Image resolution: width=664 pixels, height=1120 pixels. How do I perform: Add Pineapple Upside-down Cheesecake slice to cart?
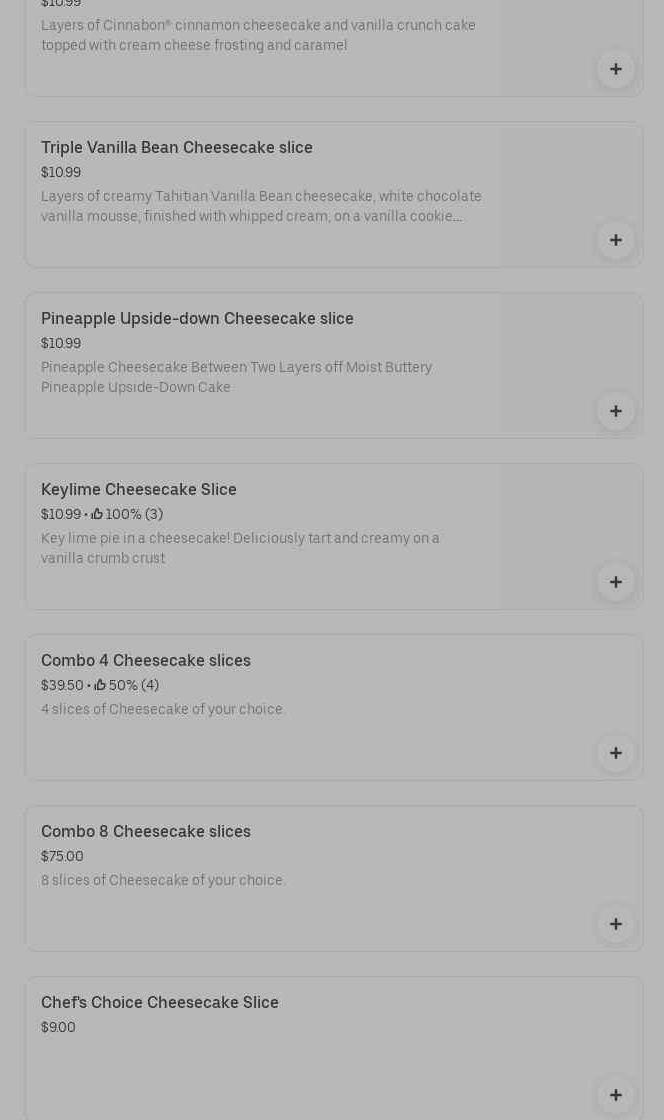(615, 411)
